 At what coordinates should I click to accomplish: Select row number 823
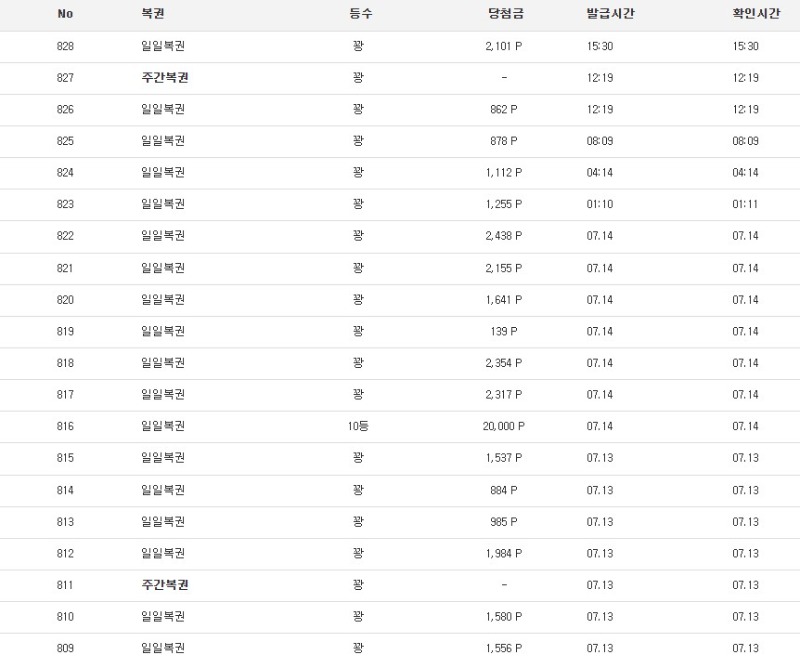pos(66,204)
